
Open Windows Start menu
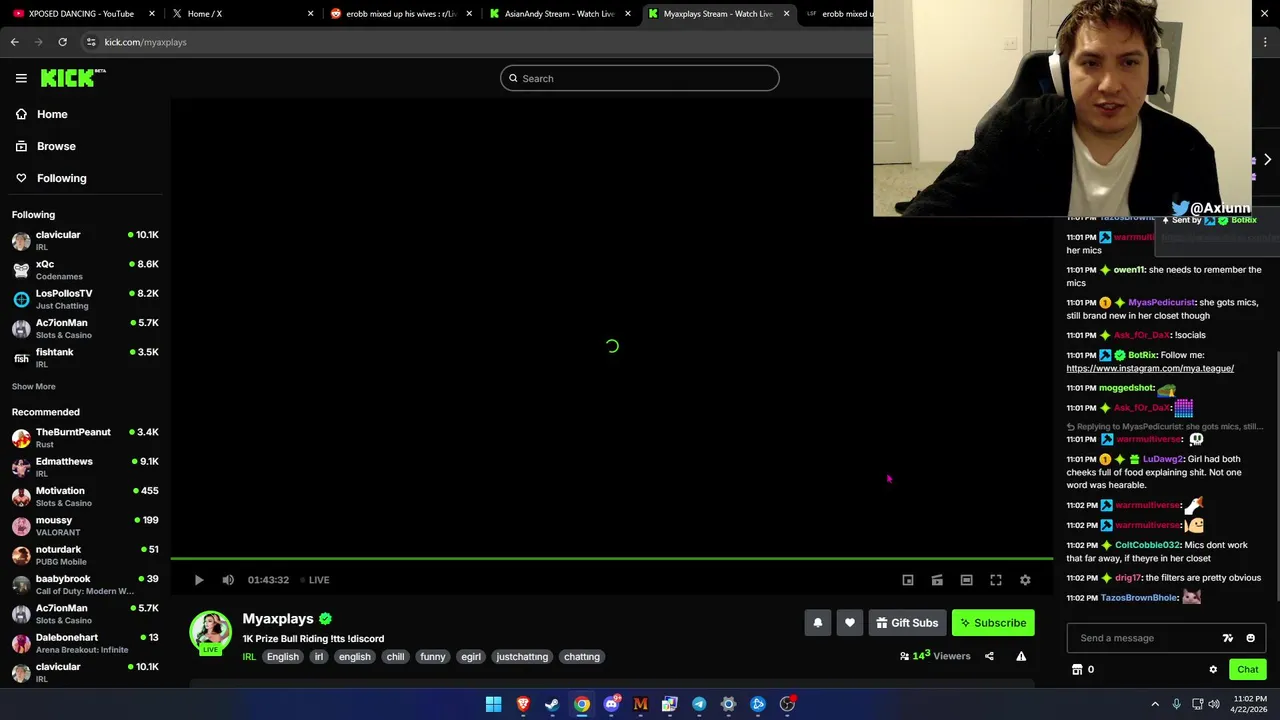tap(493, 704)
